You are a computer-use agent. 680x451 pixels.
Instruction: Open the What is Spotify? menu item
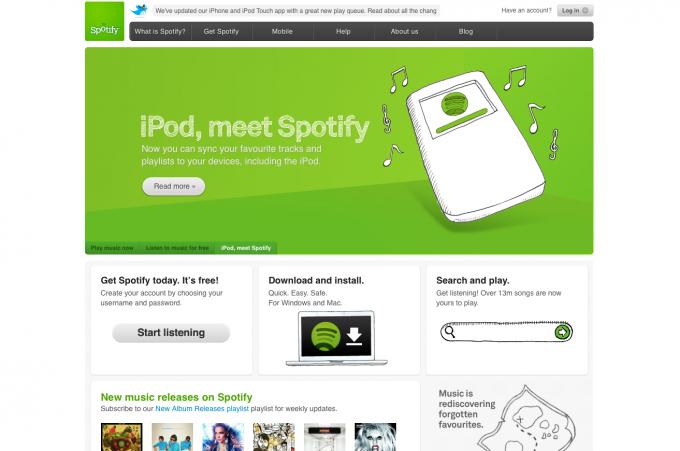[x=160, y=32]
